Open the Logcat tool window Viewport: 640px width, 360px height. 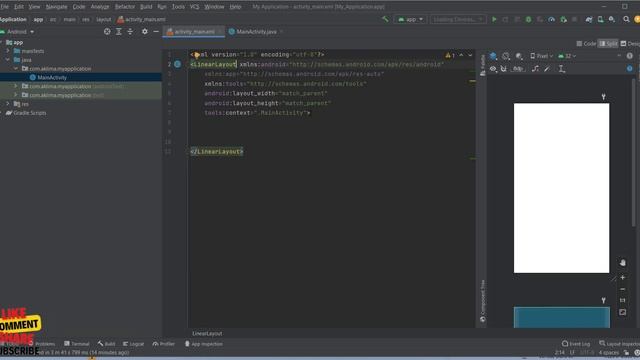[x=133, y=344]
